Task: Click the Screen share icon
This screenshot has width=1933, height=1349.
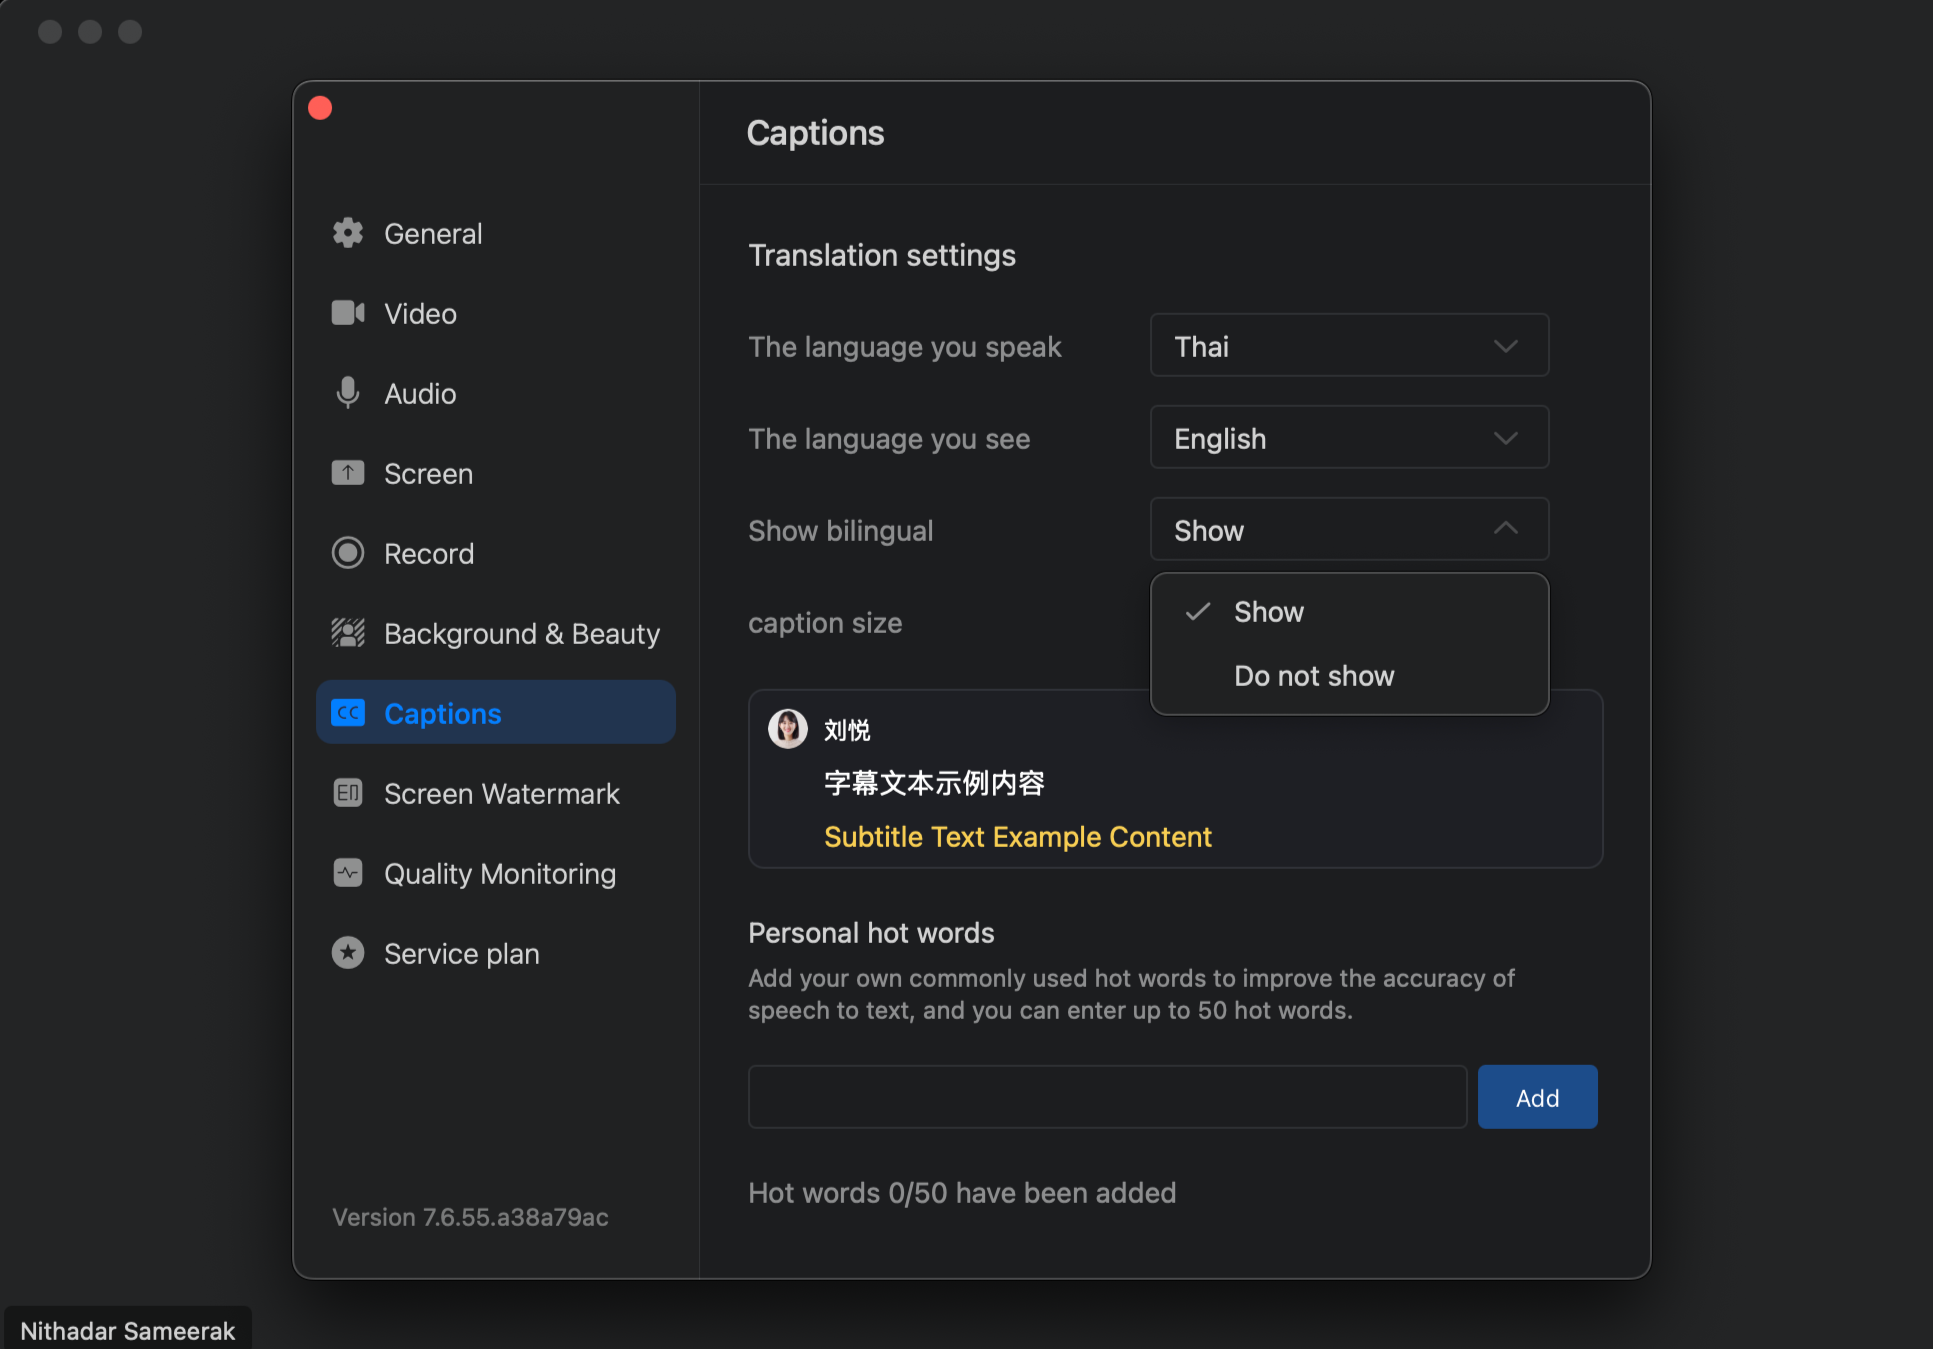Action: pos(347,473)
